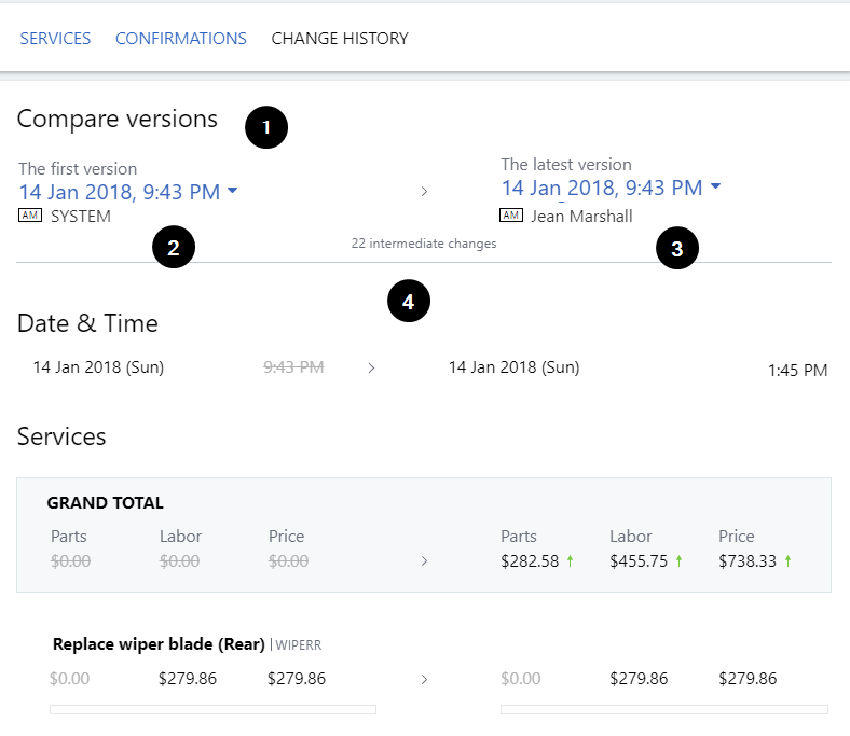The image size is (850, 736).
Task: Click the green arrow next to Labor $455.75
Action: coord(679,562)
